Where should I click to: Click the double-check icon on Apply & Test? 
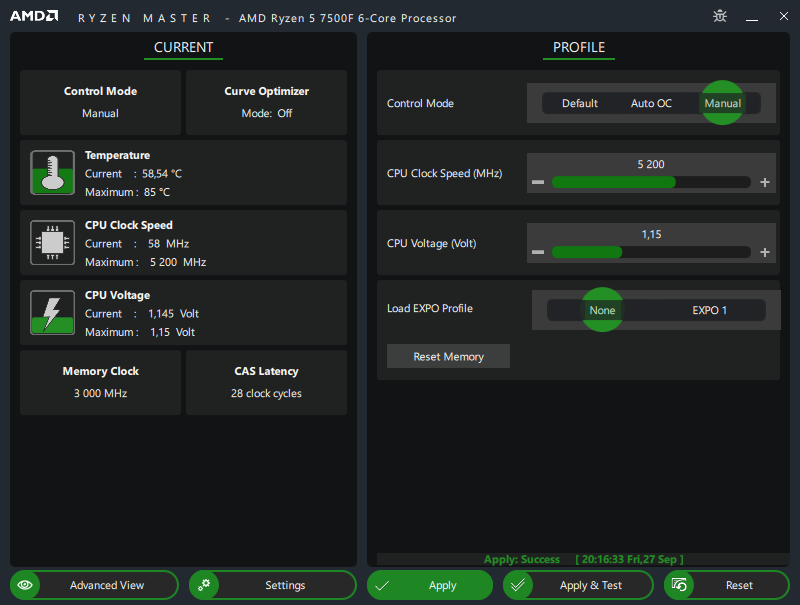[x=518, y=585]
